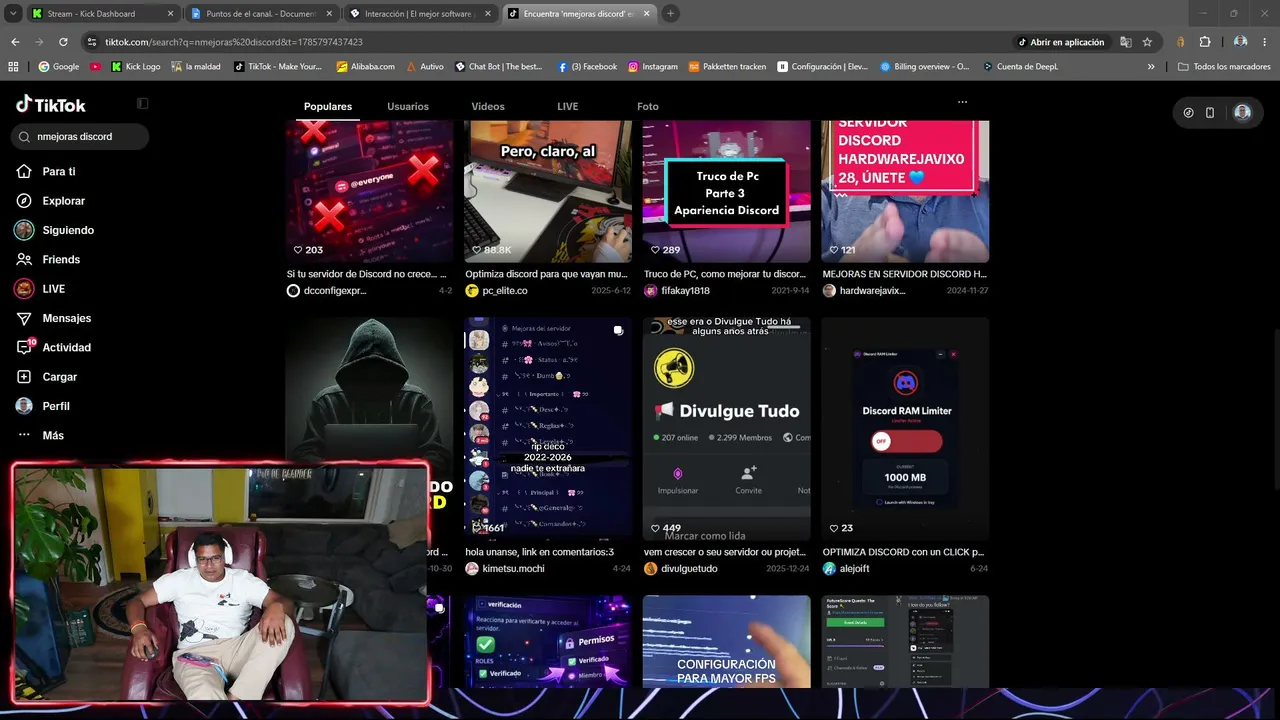This screenshot has width=1280, height=720.
Task: Open the TikTok home logo
Action: click(x=51, y=105)
